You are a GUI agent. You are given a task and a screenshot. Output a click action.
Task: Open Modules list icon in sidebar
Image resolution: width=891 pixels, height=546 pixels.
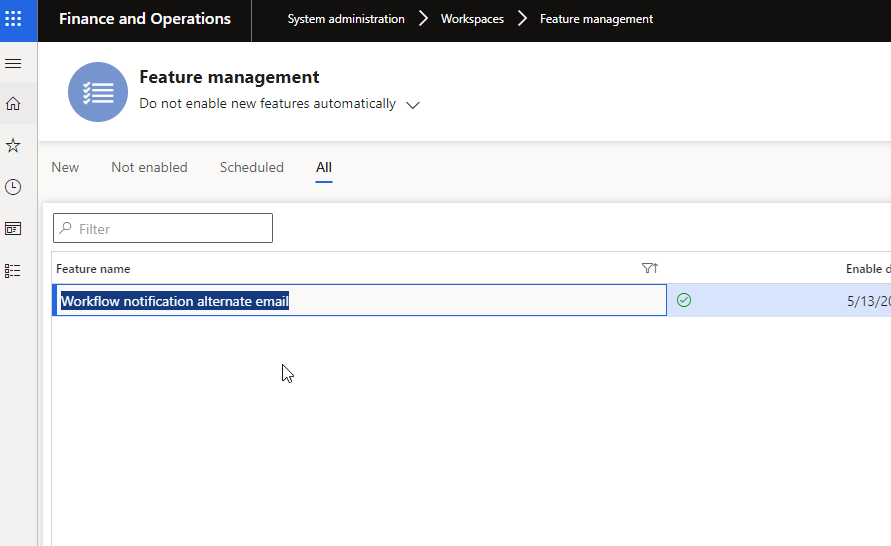13,270
